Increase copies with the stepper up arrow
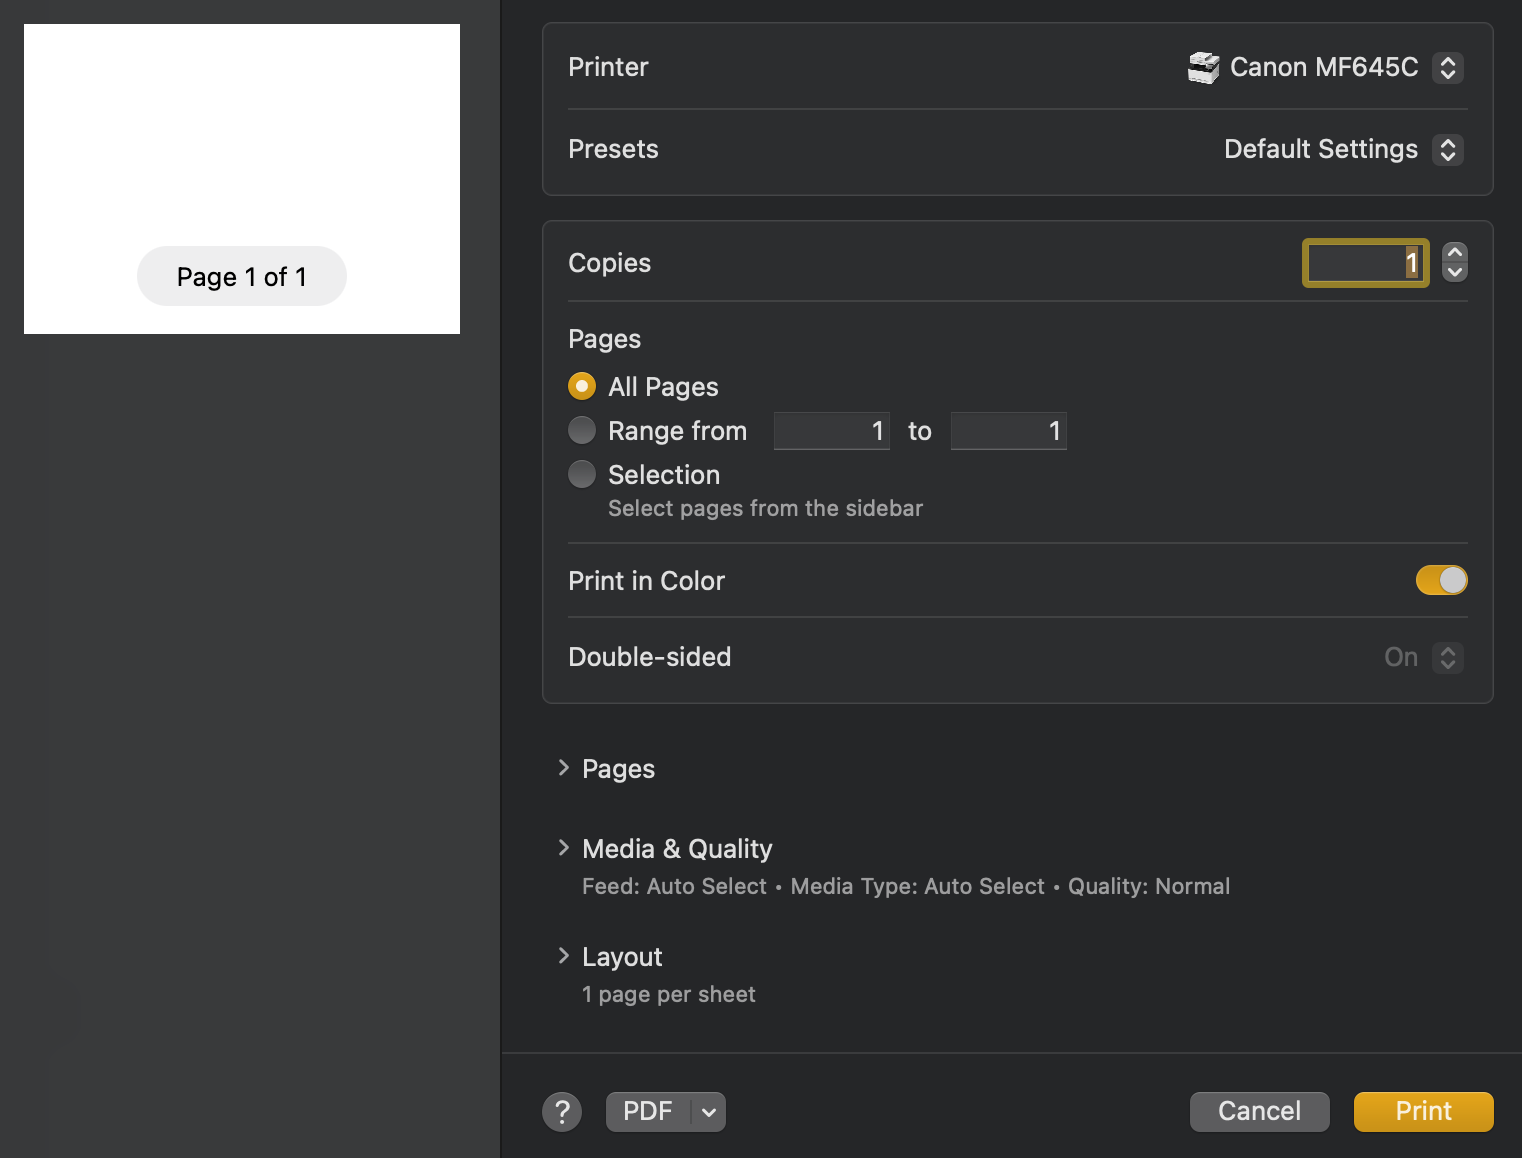 pos(1455,253)
